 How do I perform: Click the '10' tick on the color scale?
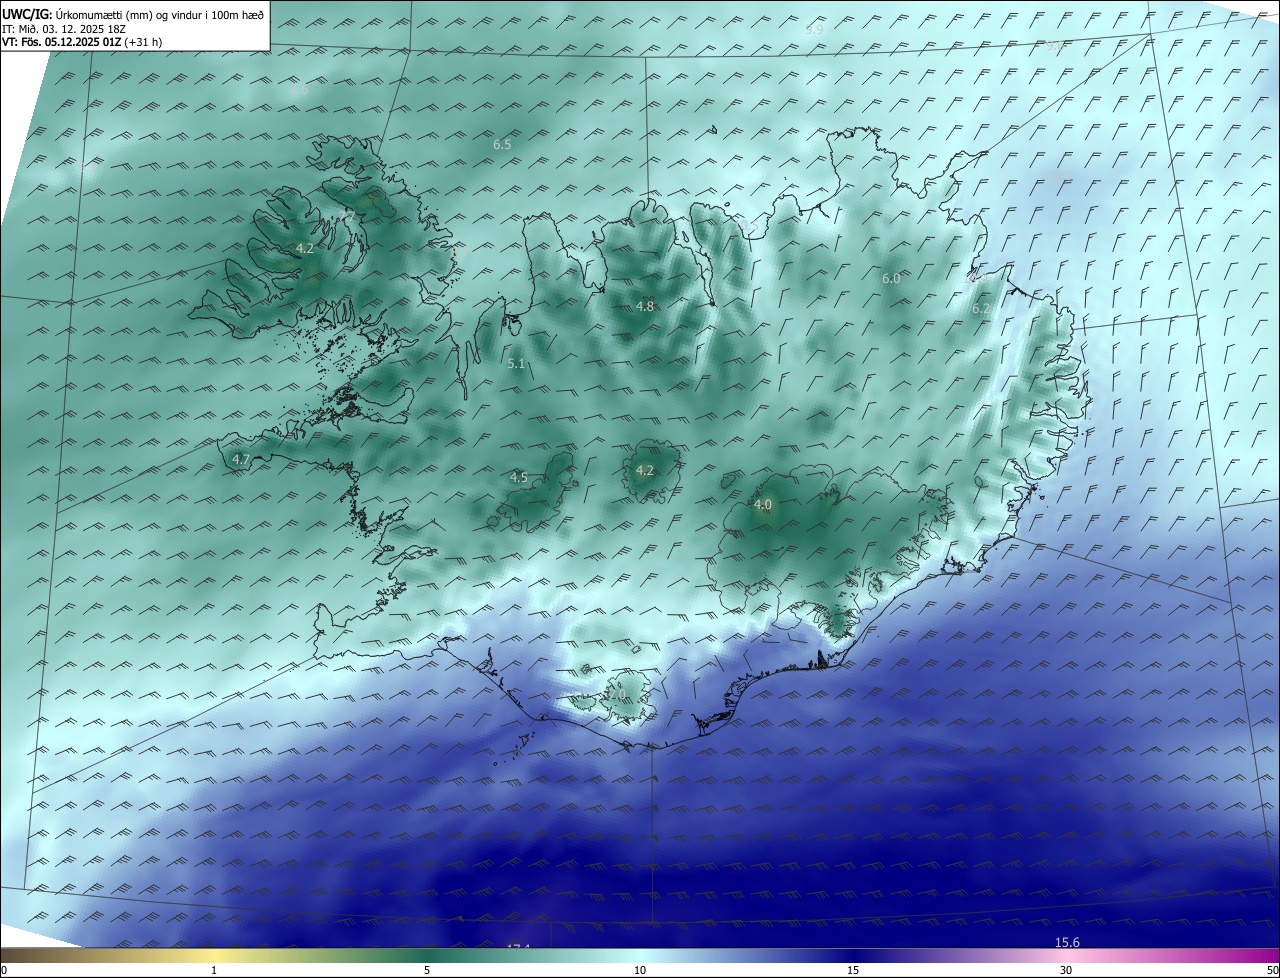[640, 970]
